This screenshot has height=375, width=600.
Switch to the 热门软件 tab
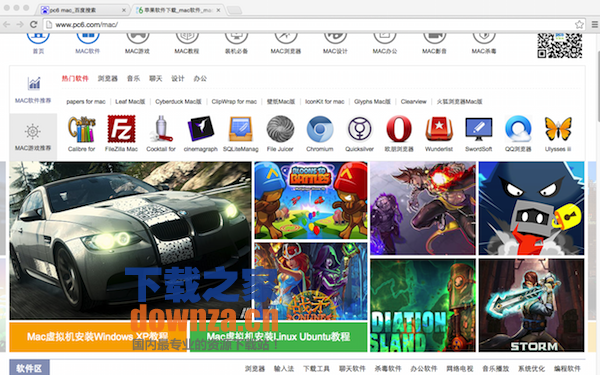[75, 78]
